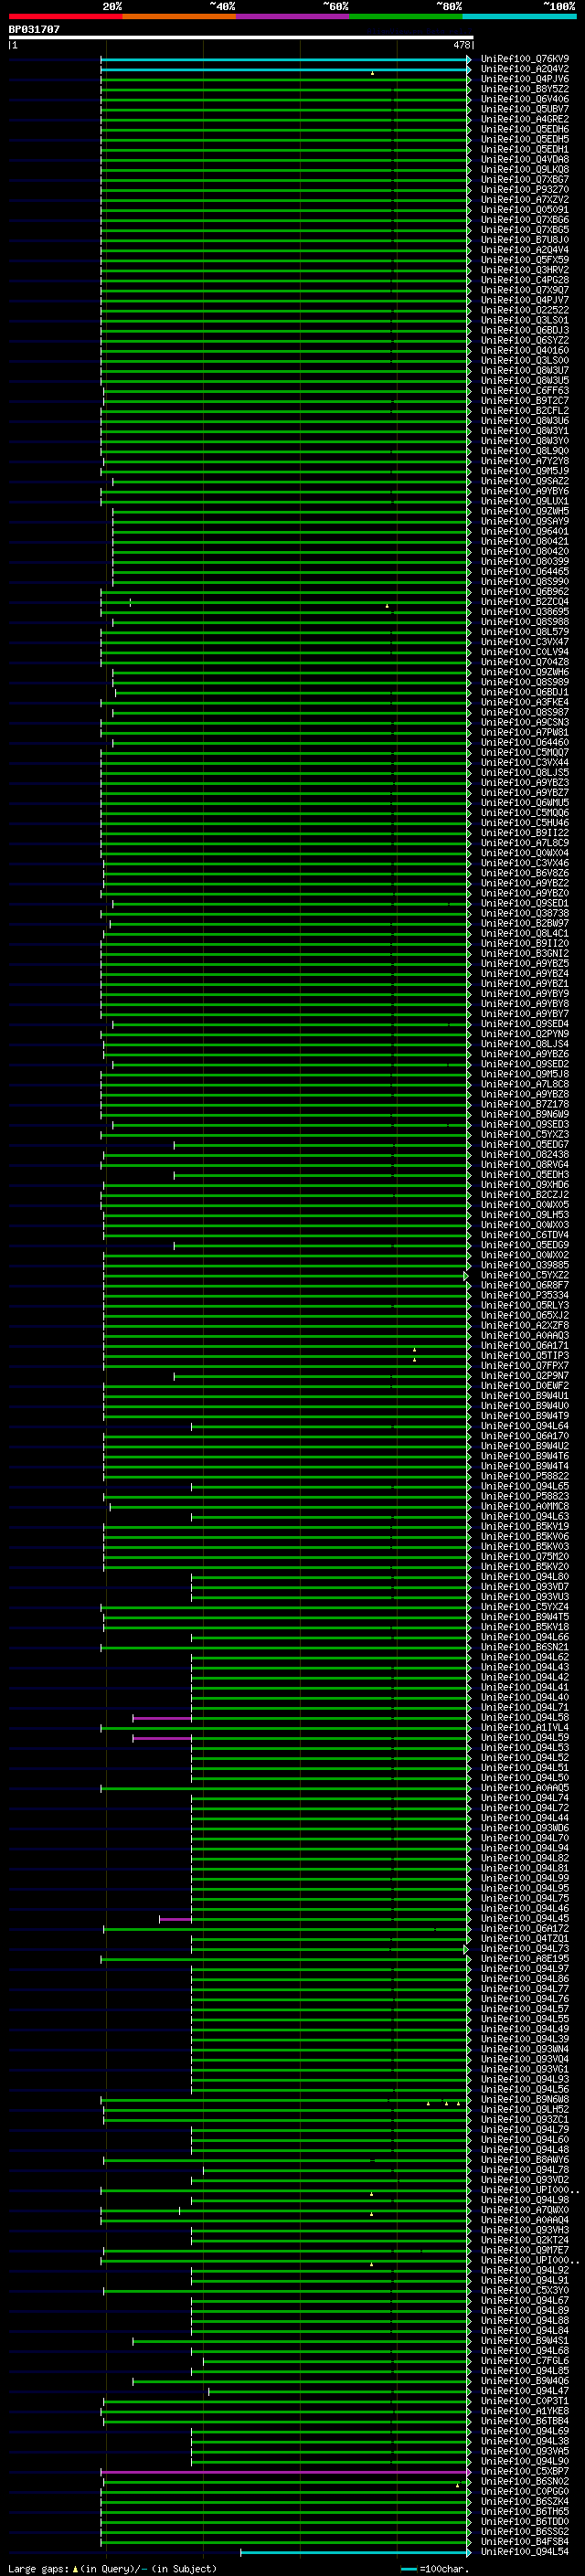Select the label UniRef100_C6FF63
585x2576 pixels.
525,391
